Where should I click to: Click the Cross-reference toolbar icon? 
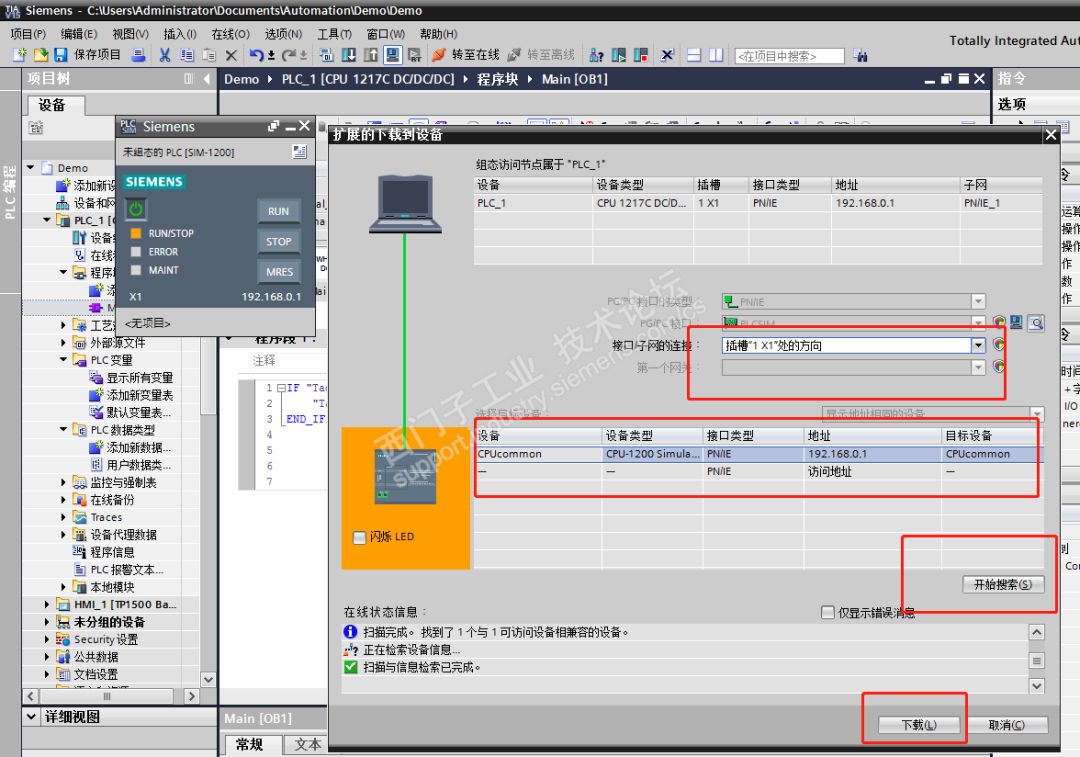(667, 55)
